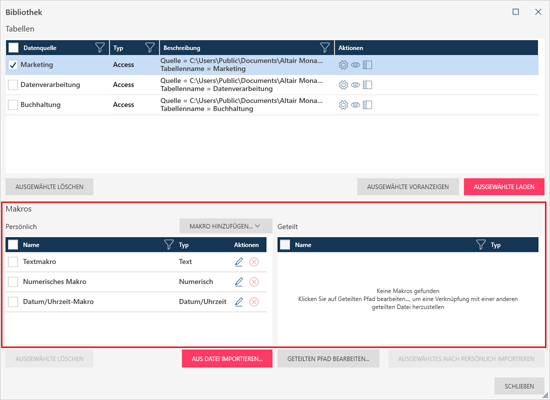550x400 pixels.
Task: Uncheck the Marketing table checkbox
Action: tap(13, 65)
